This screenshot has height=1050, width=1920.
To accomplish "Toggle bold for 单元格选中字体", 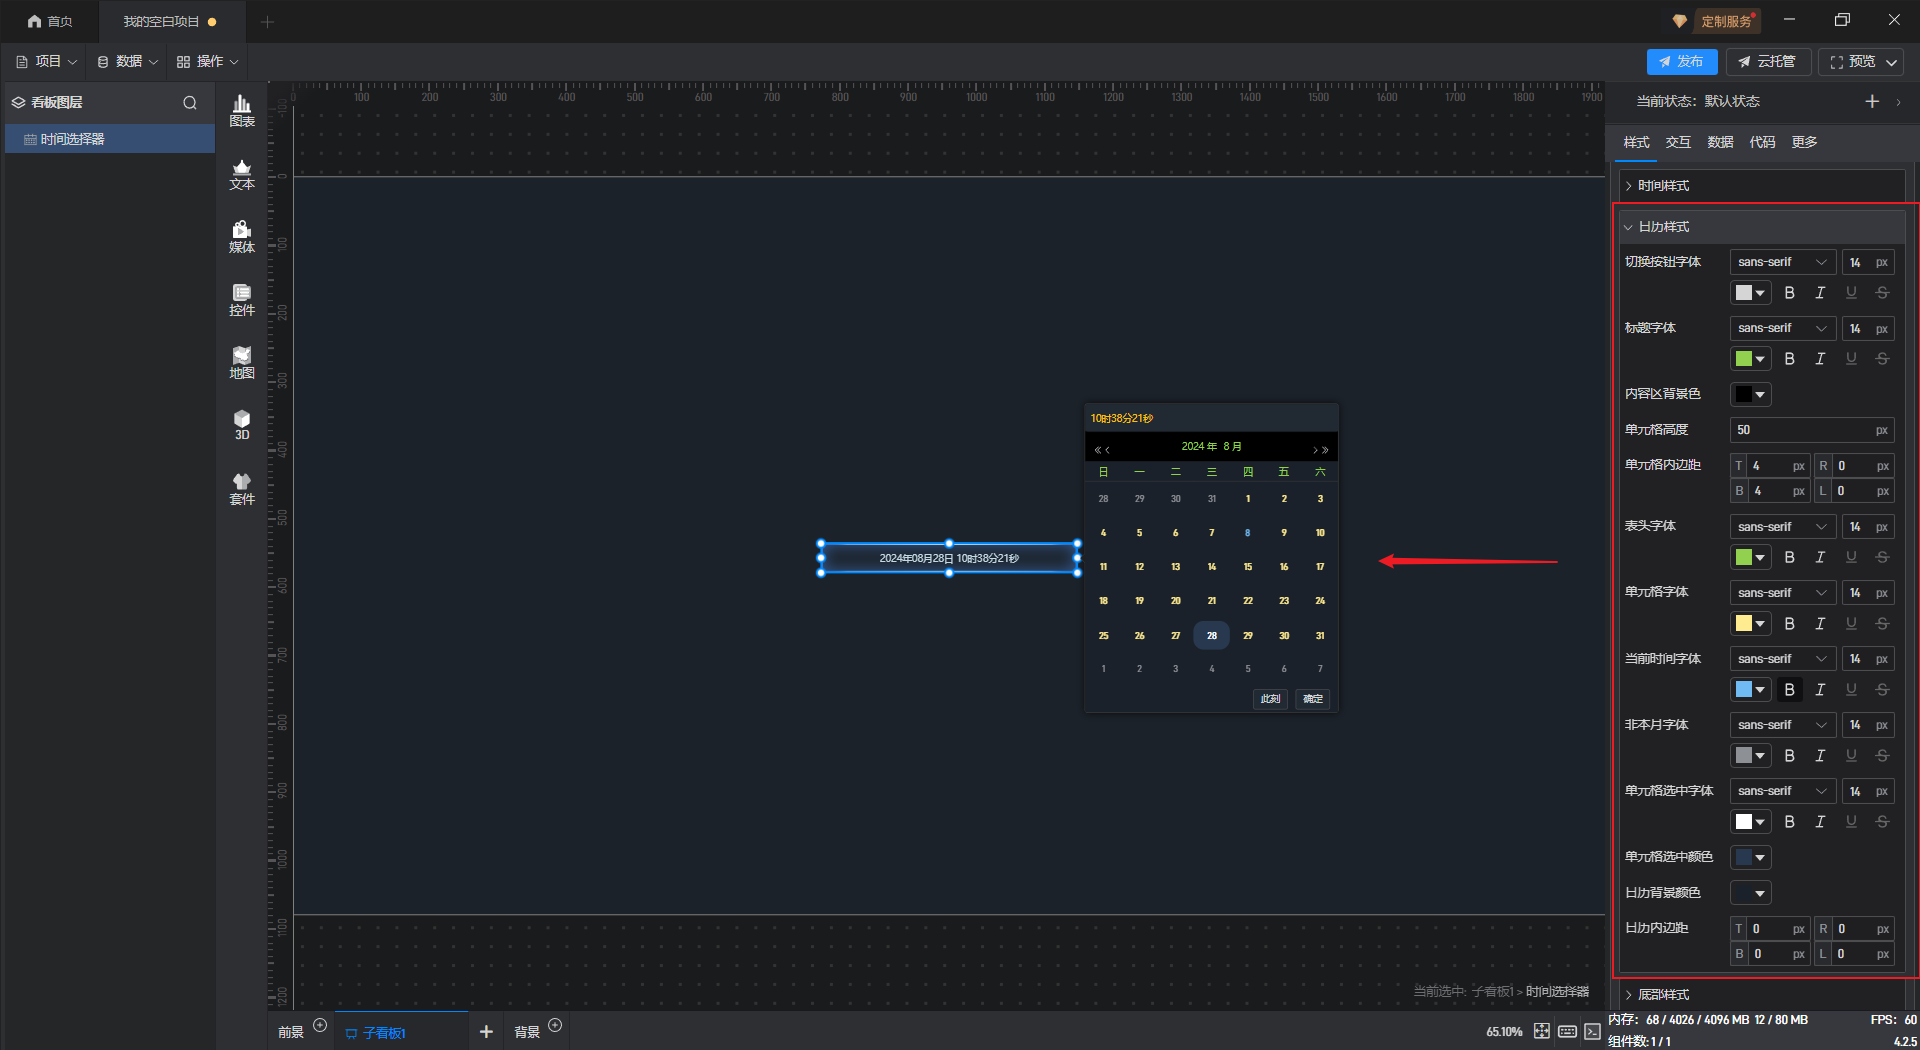I will 1790,821.
